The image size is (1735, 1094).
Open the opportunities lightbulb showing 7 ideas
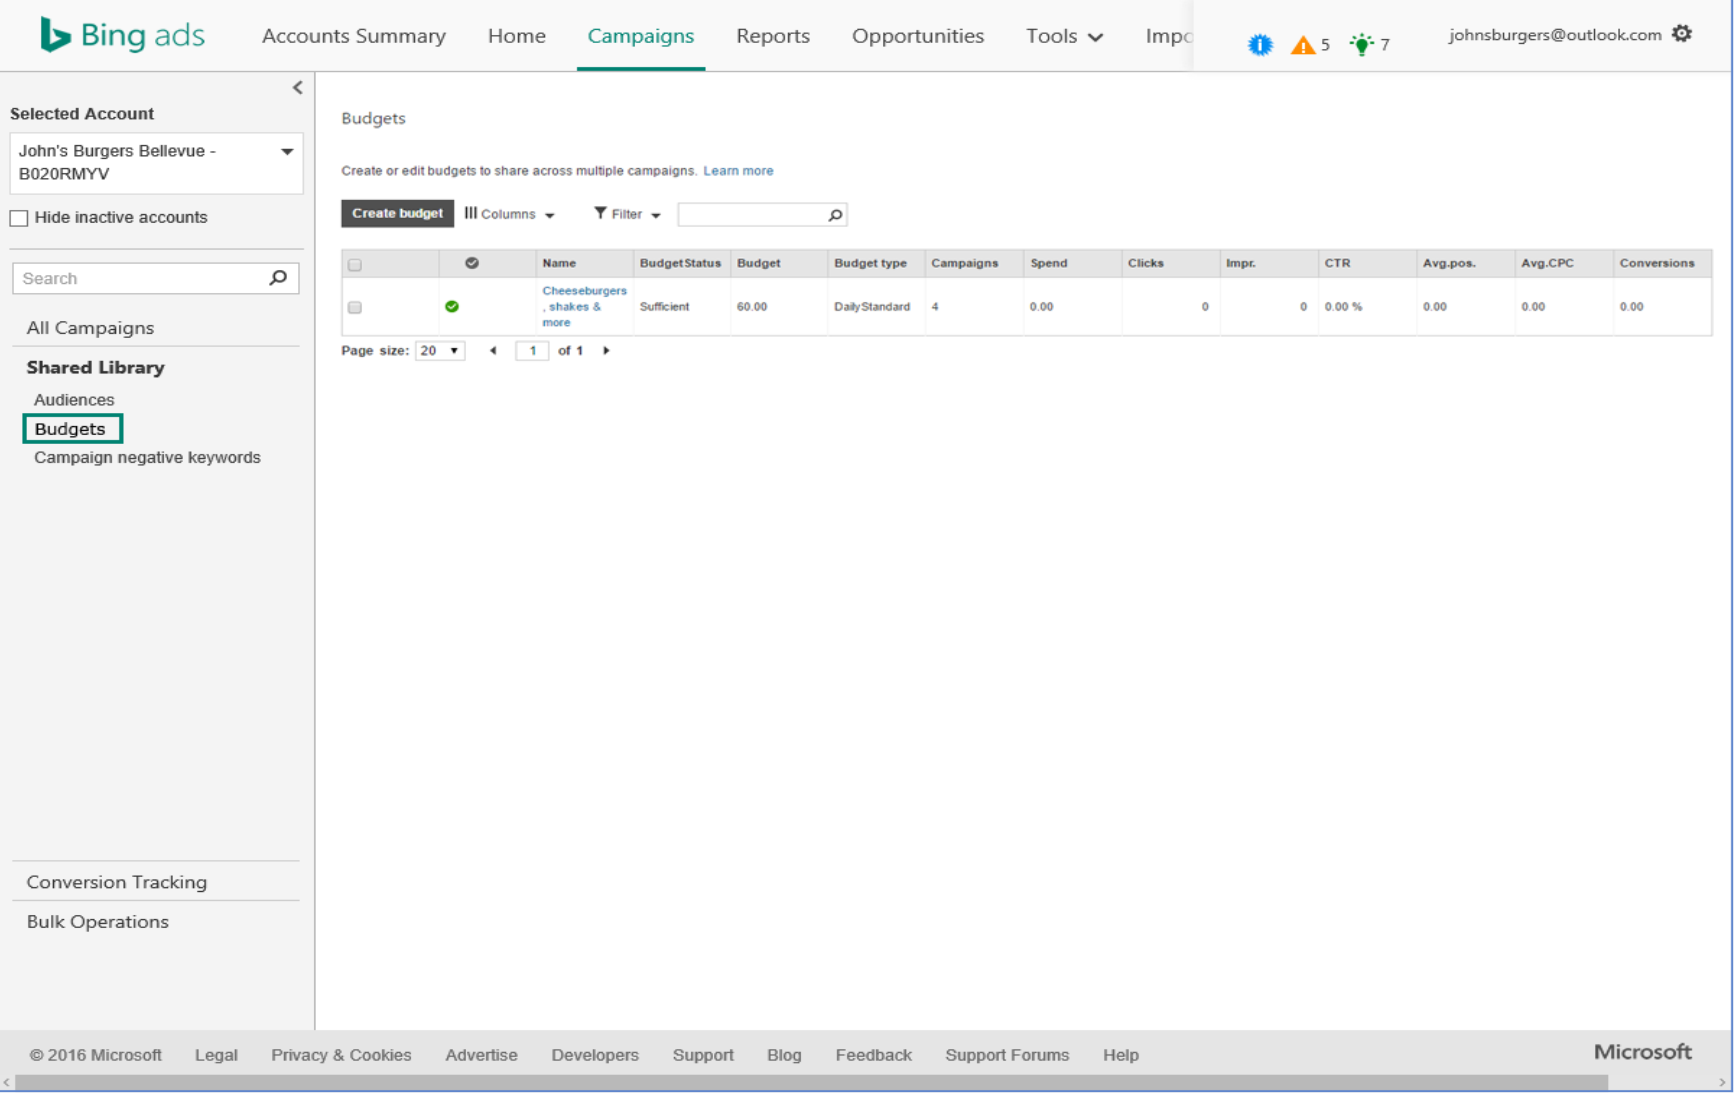click(1362, 44)
